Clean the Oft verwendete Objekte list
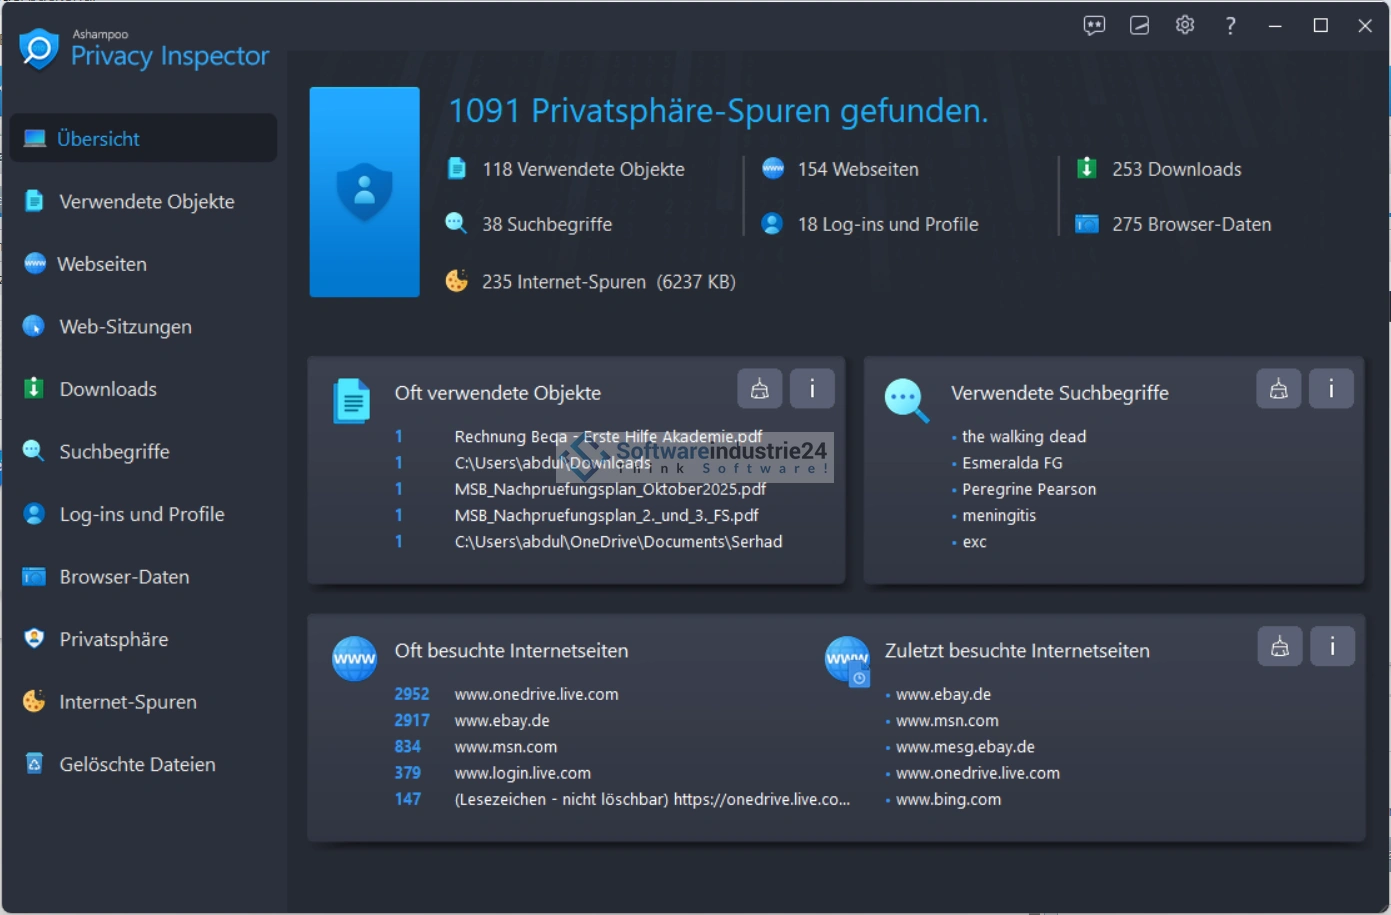Image resolution: width=1391 pixels, height=915 pixels. click(760, 389)
